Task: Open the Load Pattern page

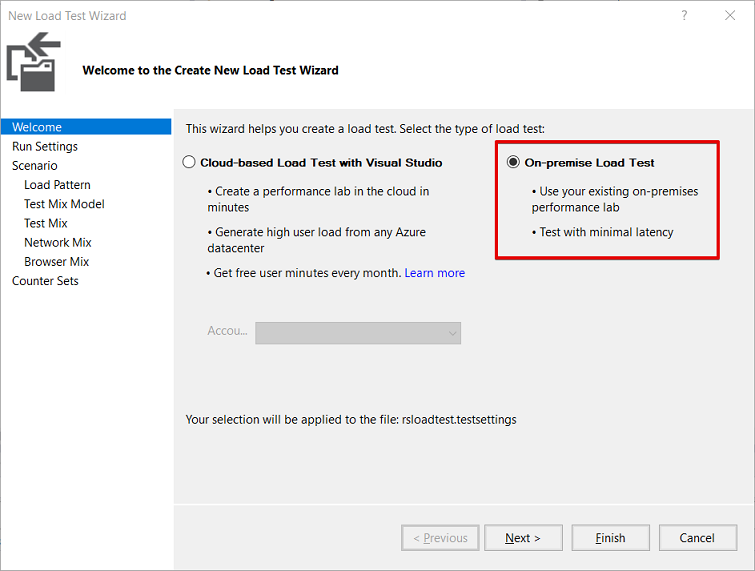Action: (x=57, y=185)
